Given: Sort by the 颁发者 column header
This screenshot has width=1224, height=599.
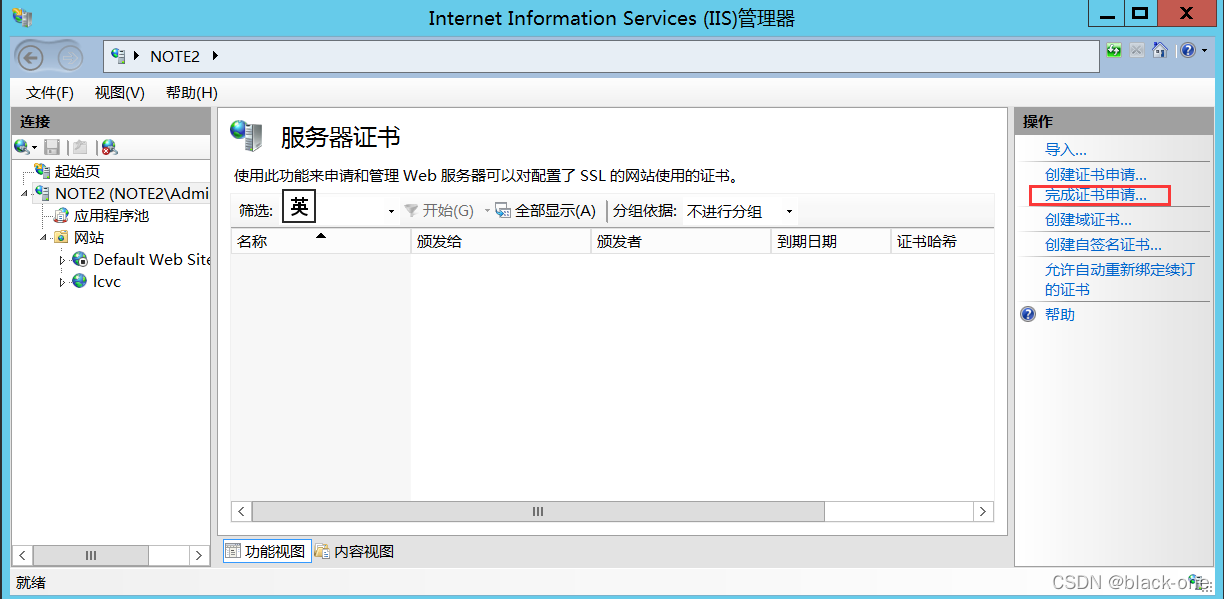Looking at the screenshot, I should 681,241.
